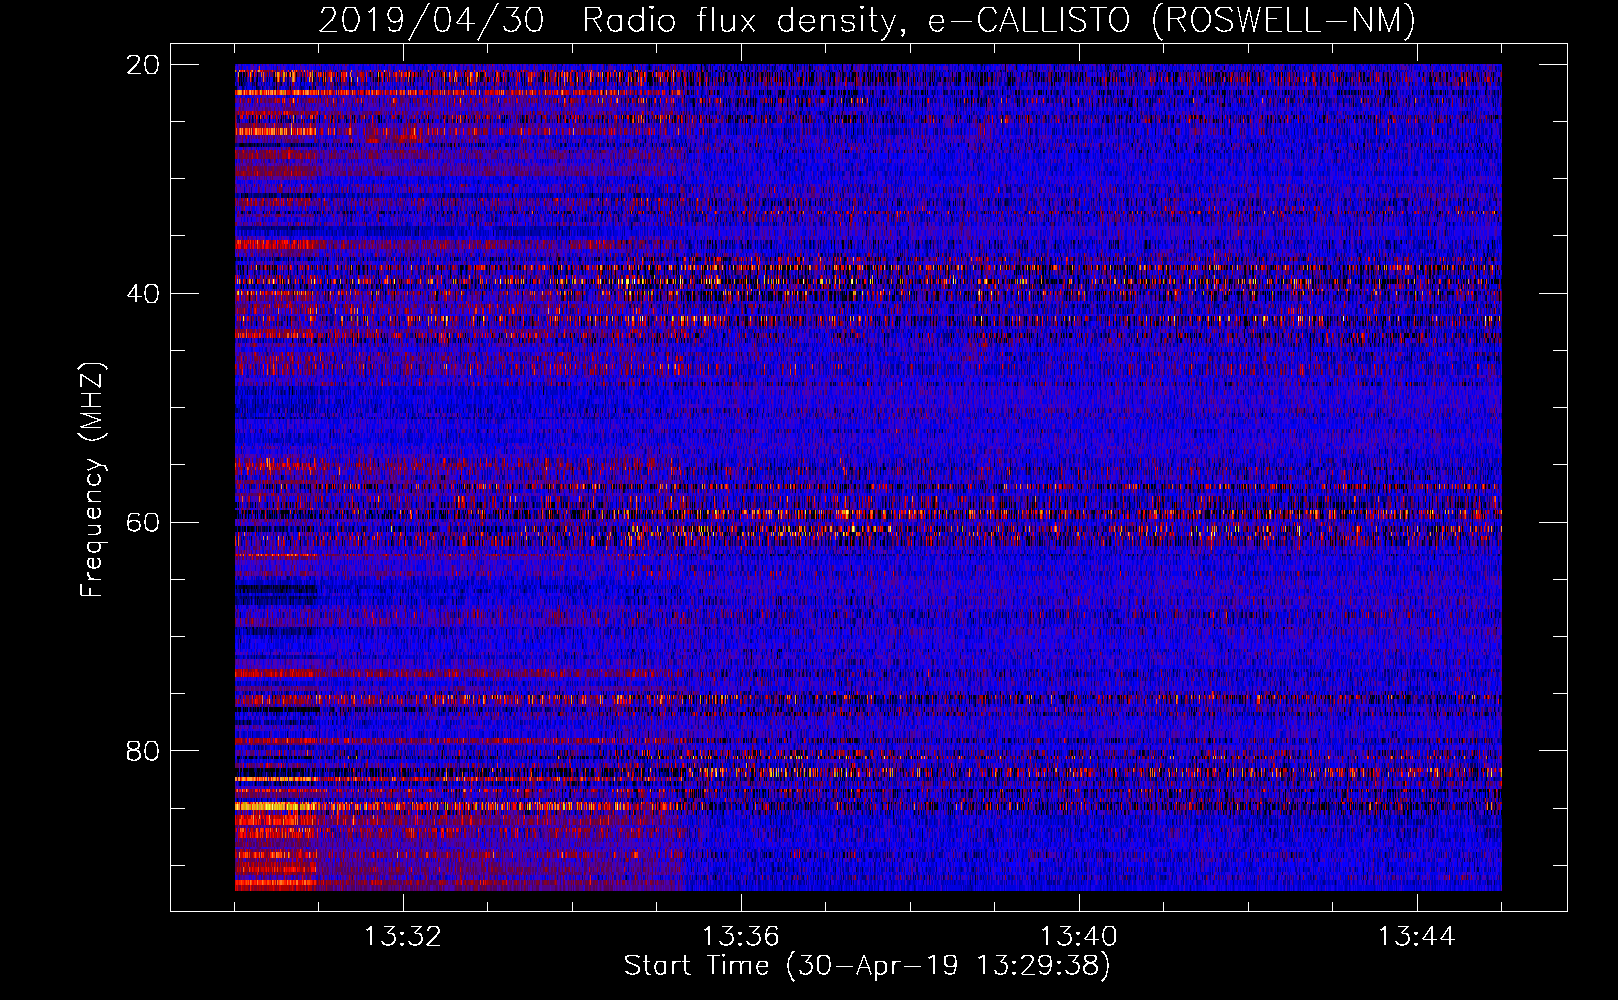This screenshot has height=1000, width=1618.
Task: Click the 13:40 time tick label
Action: coord(1078,937)
